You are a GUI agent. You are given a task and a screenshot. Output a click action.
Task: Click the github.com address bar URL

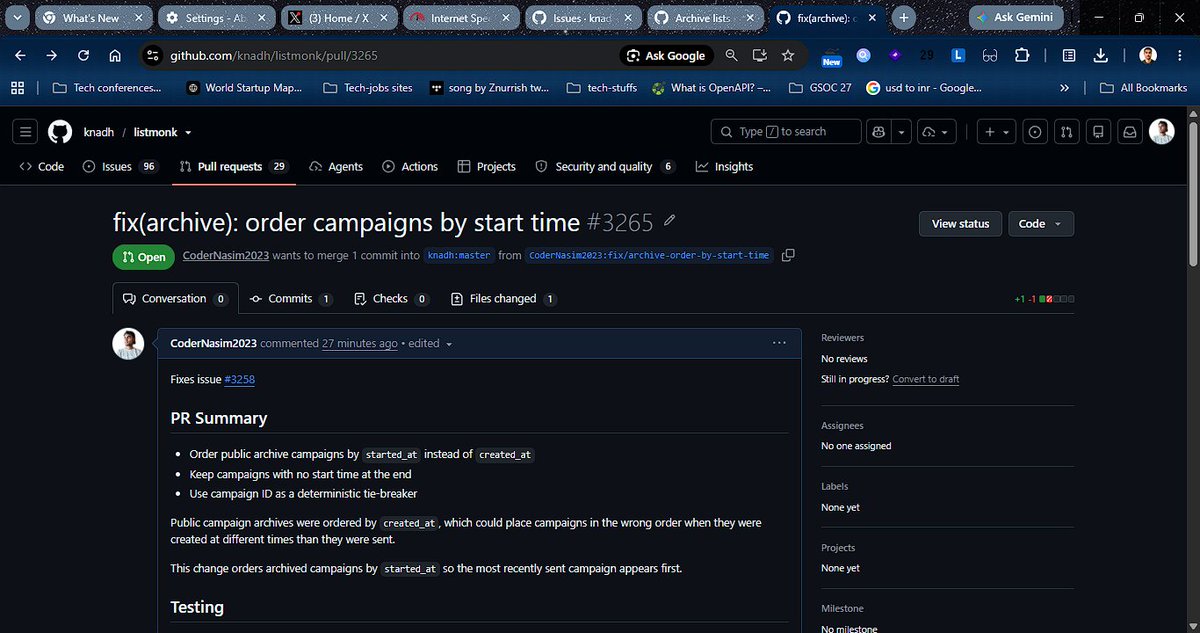click(x=272, y=56)
